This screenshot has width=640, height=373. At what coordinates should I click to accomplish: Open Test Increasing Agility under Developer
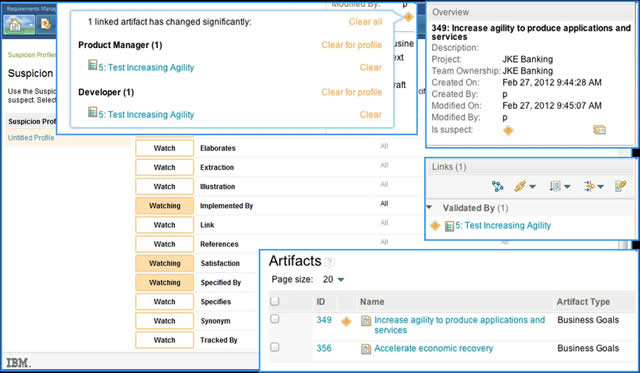[146, 115]
